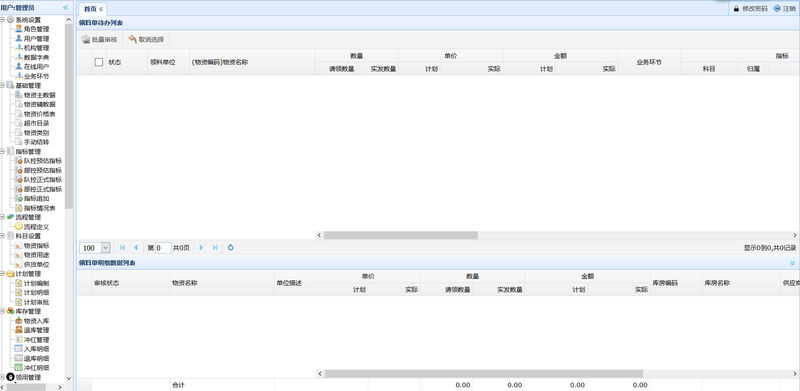Image resolution: width=800 pixels, height=391 pixels.
Task: Click the 入库明细 table icon
Action: pyautogui.click(x=19, y=349)
